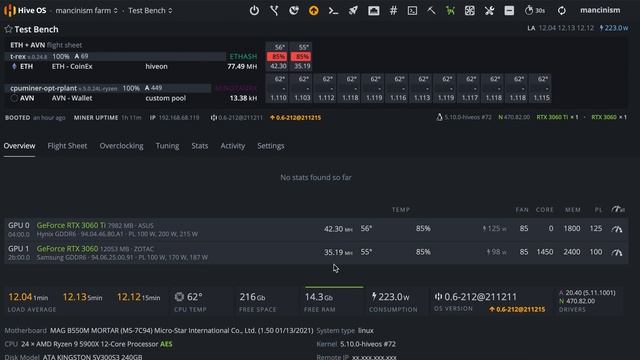Open the Flight Sheet tab
The width and height of the screenshot is (640, 360).
point(67,146)
